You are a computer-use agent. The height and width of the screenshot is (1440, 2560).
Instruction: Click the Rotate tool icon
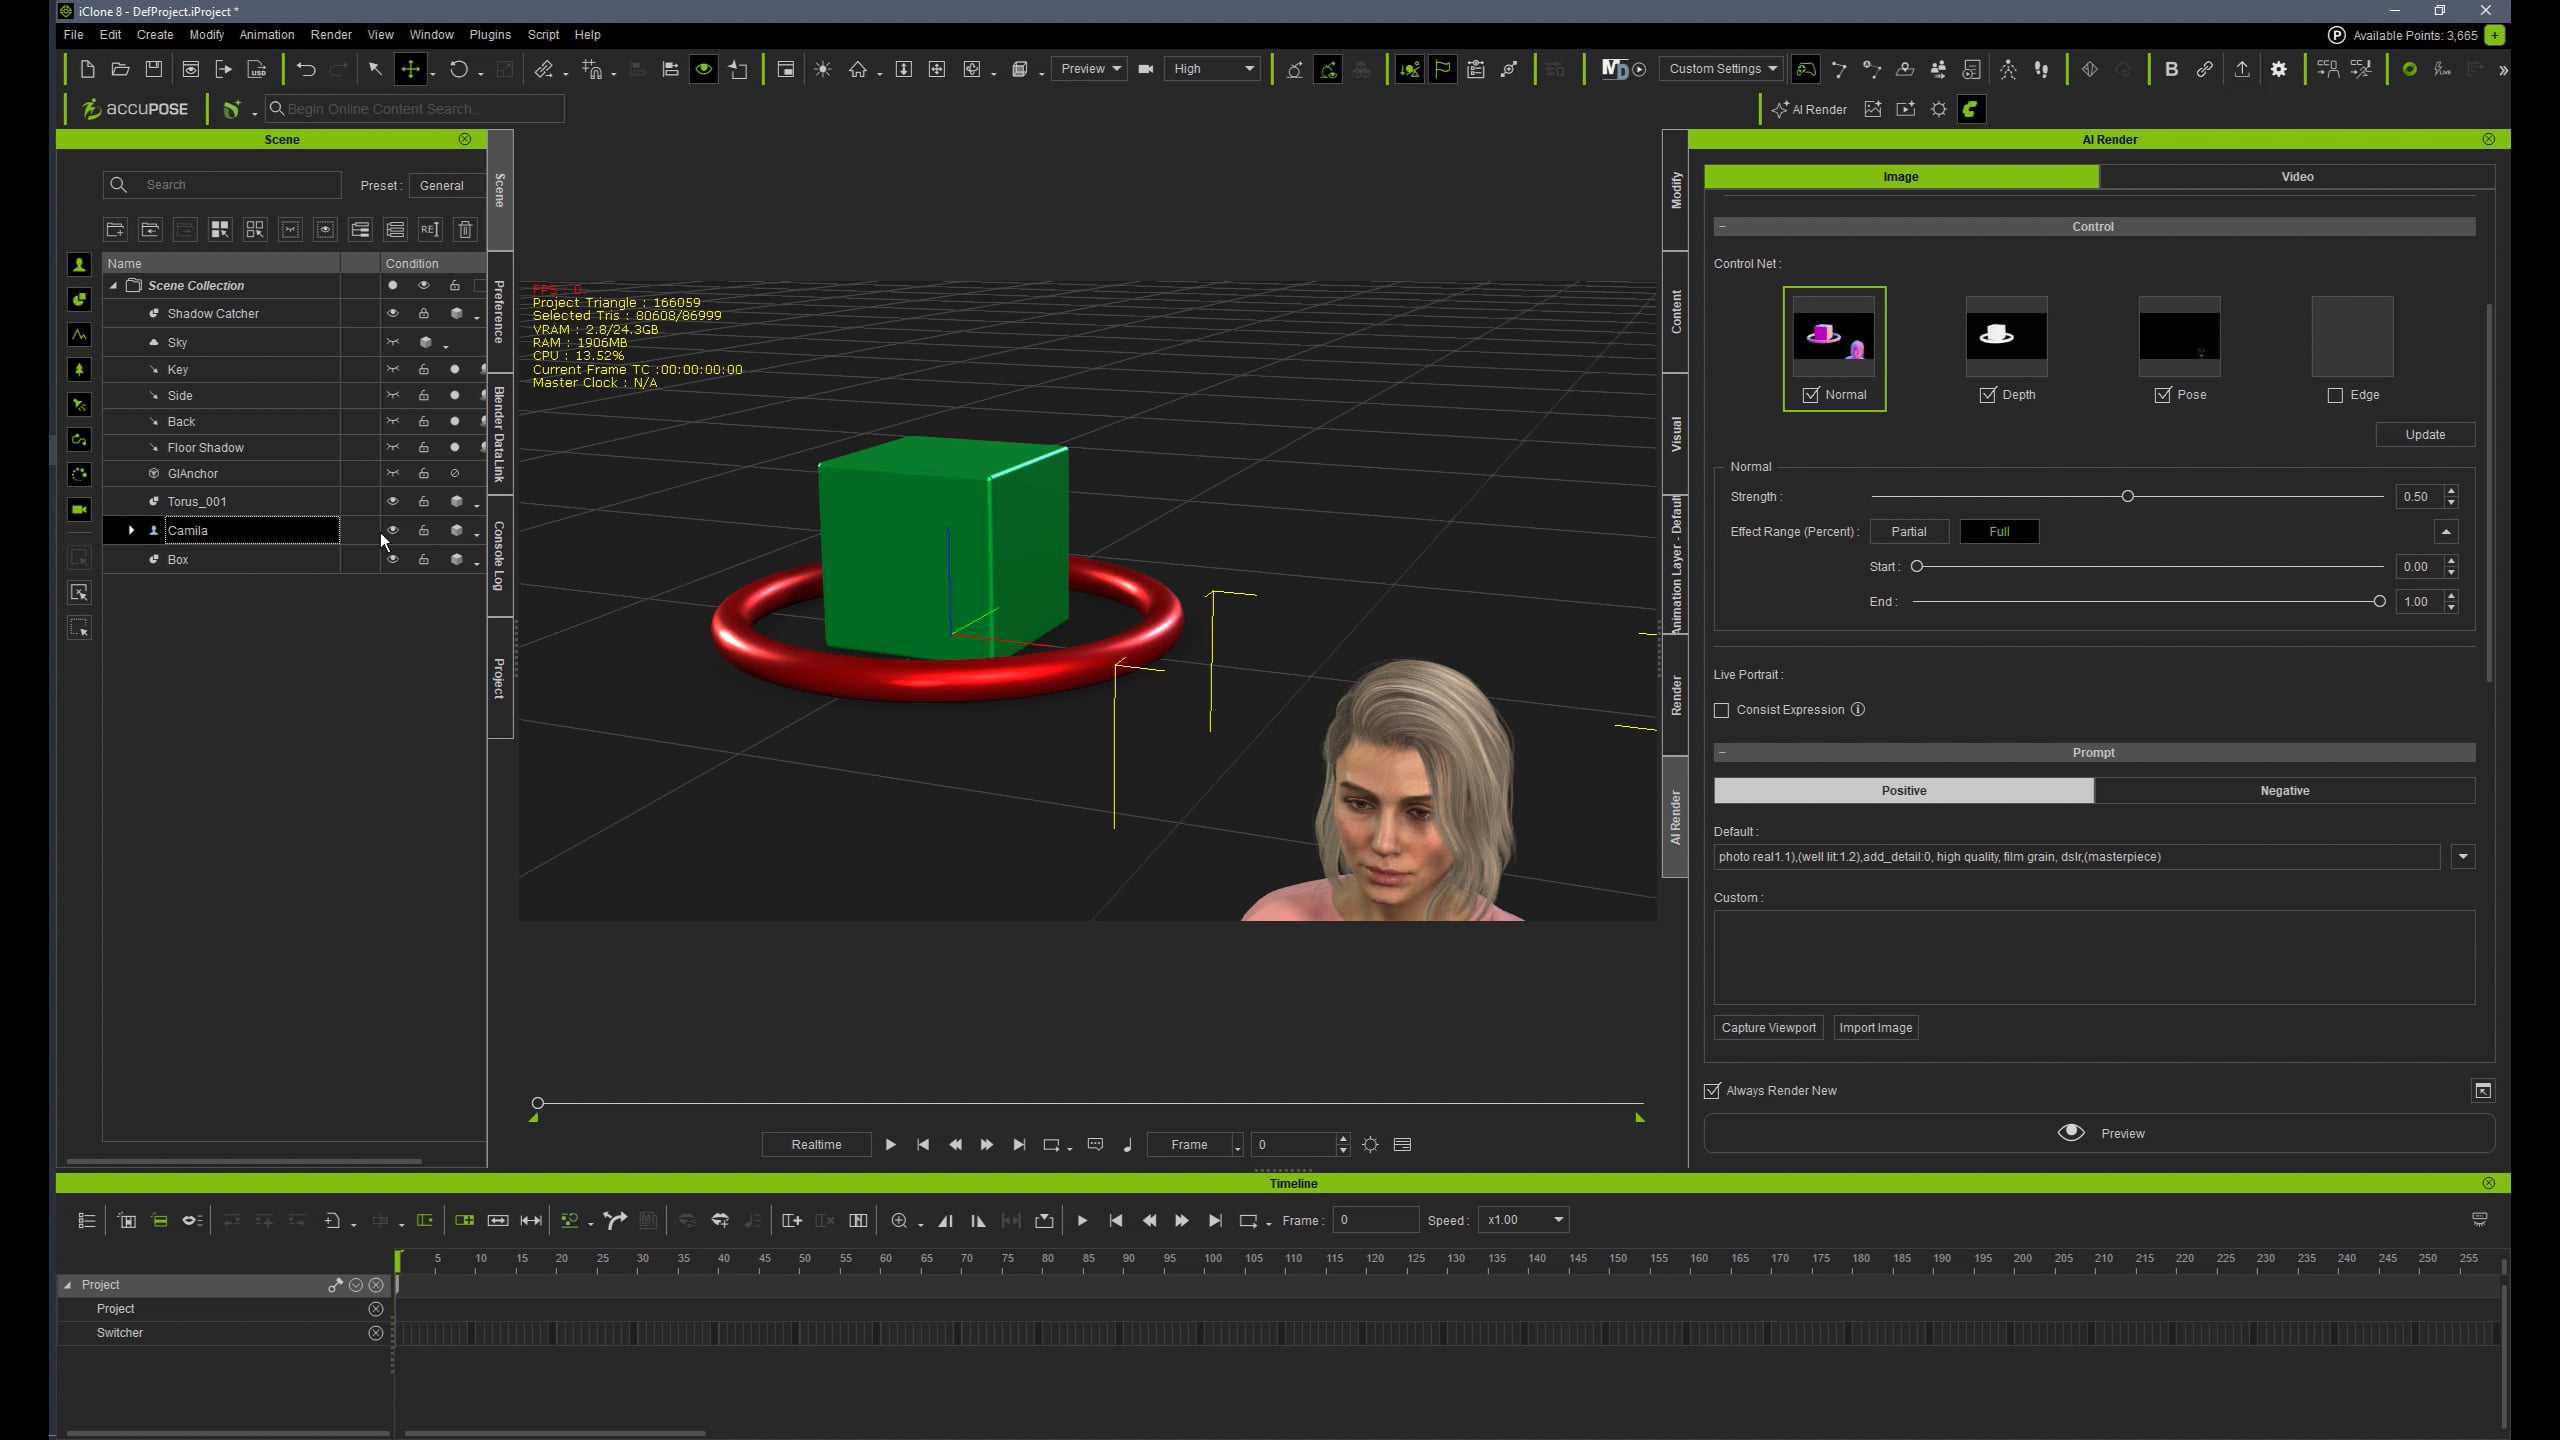(459, 69)
